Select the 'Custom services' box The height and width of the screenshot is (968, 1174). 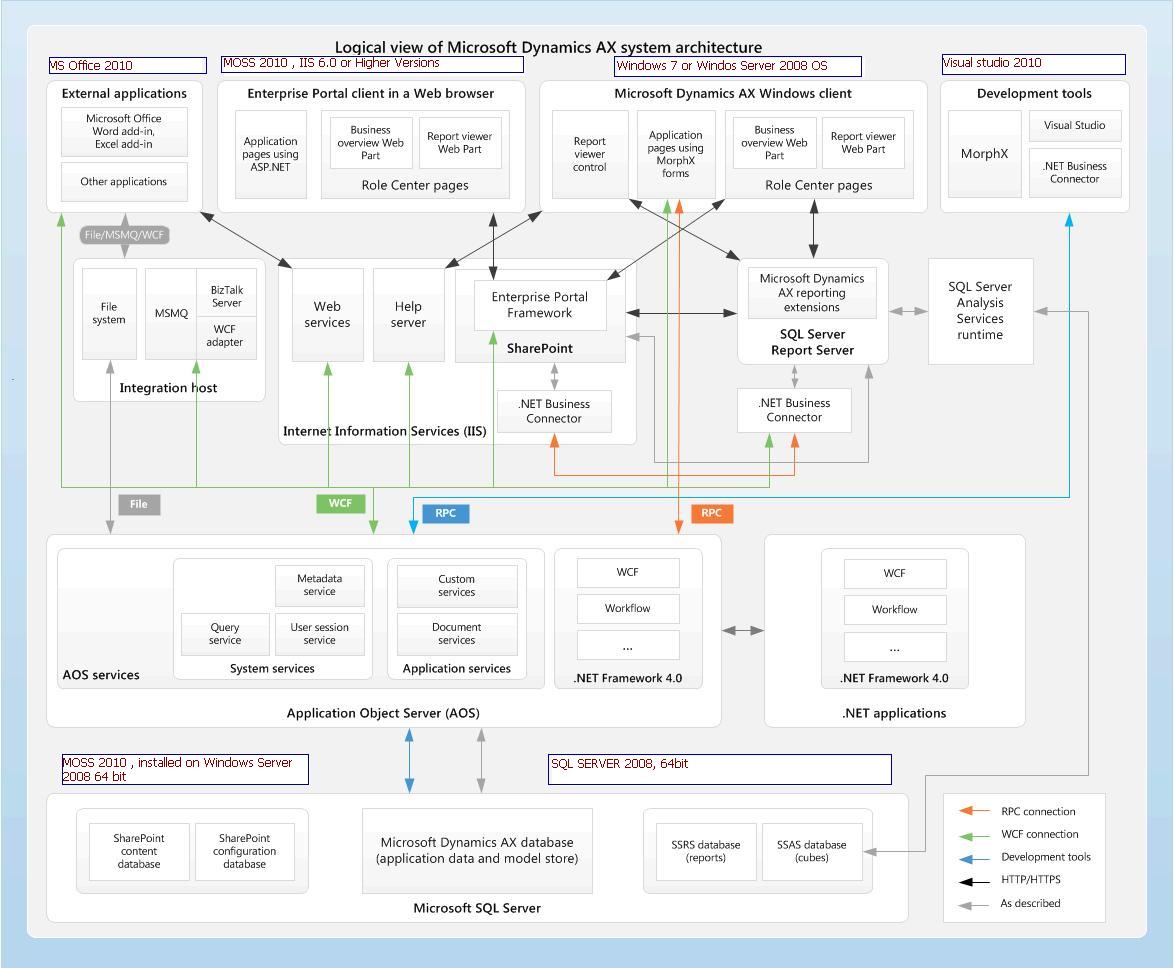pos(457,586)
